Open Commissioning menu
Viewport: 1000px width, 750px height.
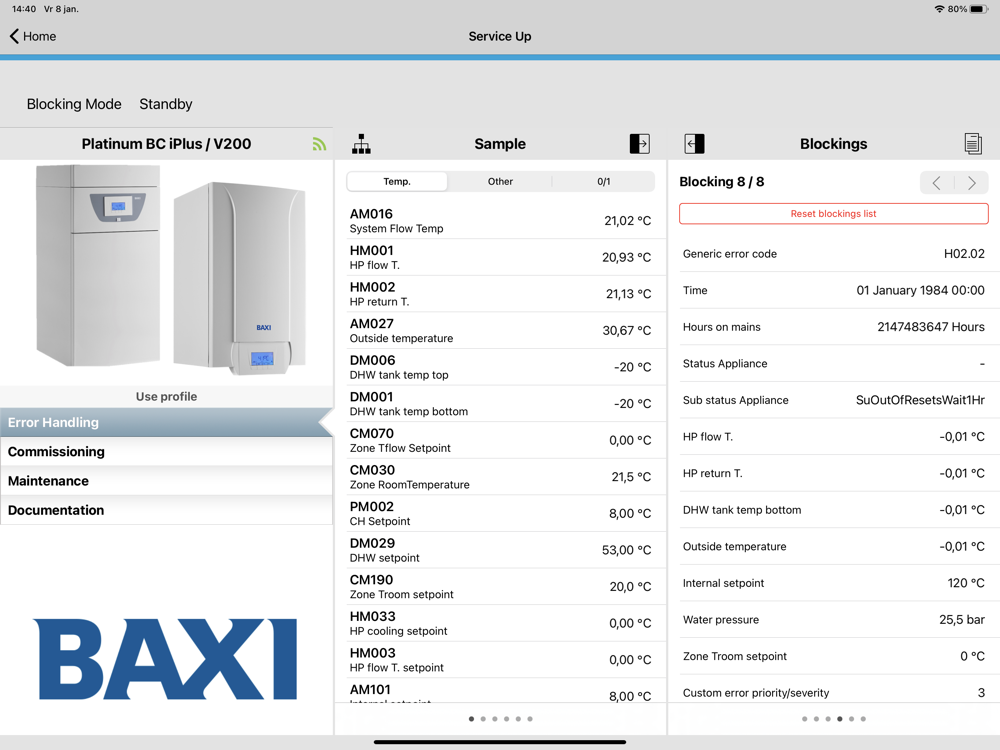166,452
